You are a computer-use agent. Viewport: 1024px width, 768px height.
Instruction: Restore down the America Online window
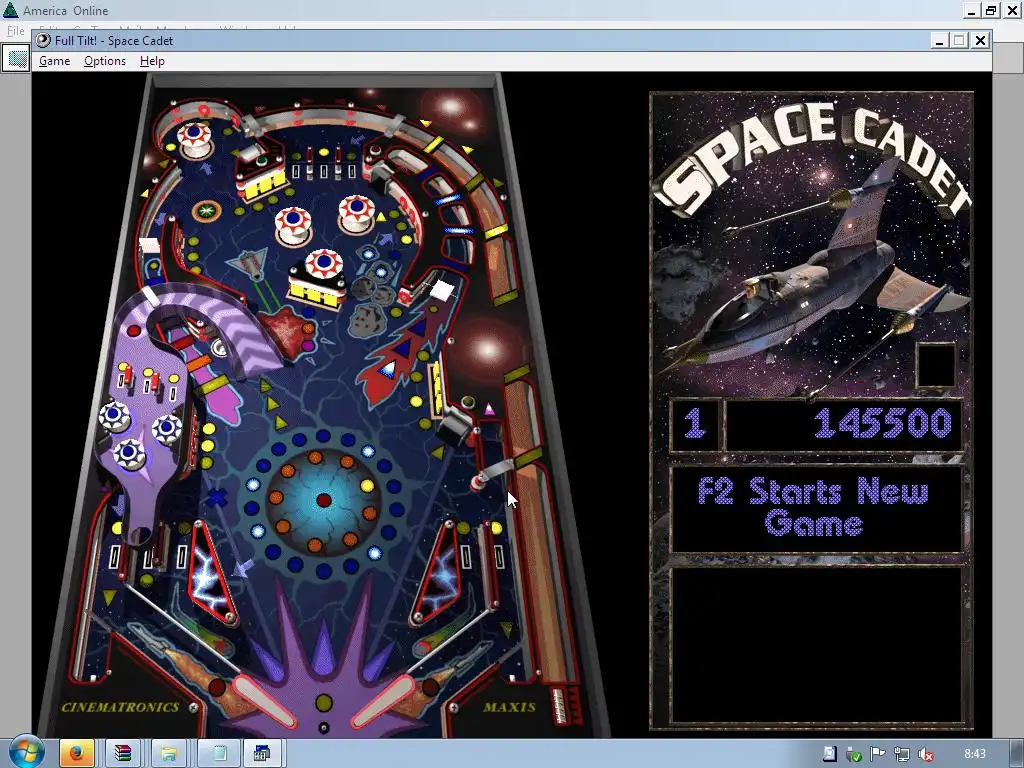pos(991,10)
